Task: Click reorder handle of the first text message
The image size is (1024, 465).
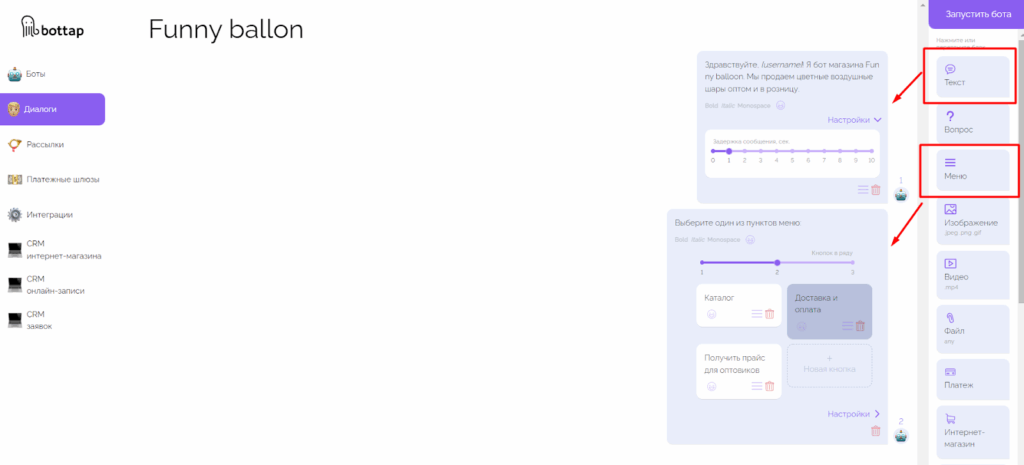Action: [863, 190]
